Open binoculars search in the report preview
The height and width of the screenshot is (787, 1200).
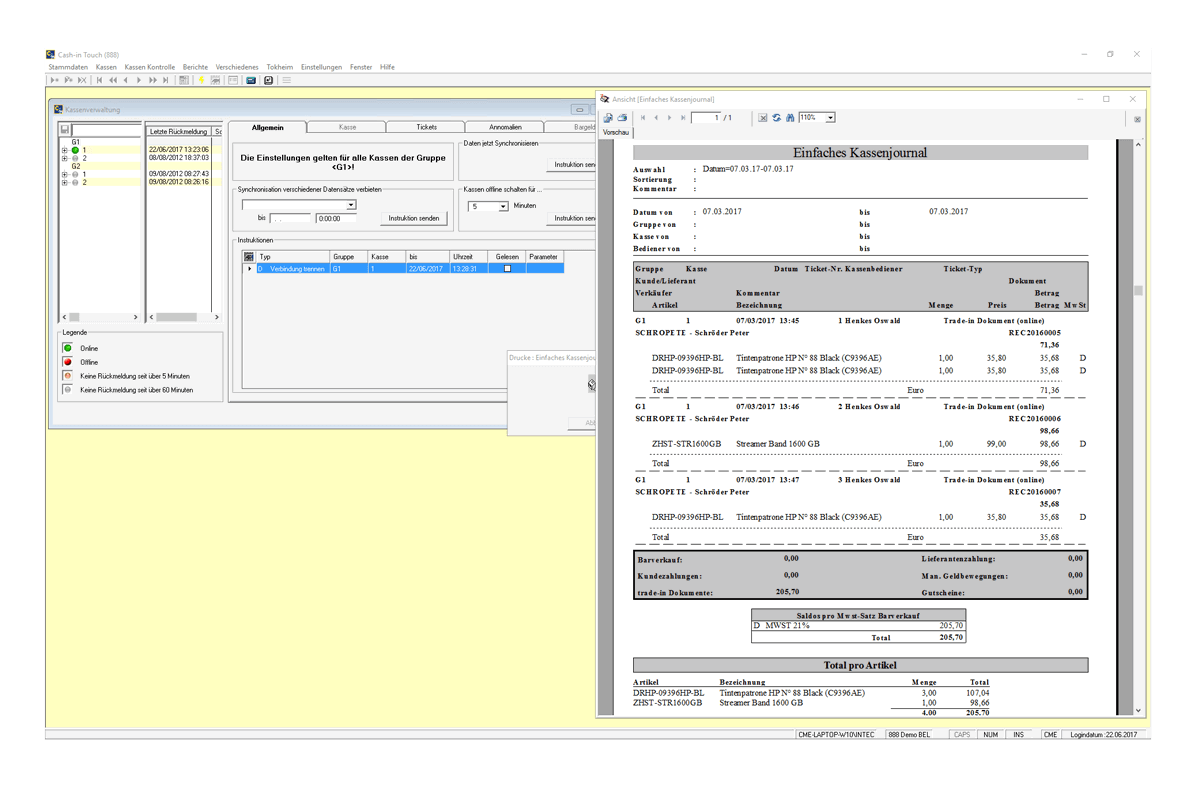click(x=790, y=118)
